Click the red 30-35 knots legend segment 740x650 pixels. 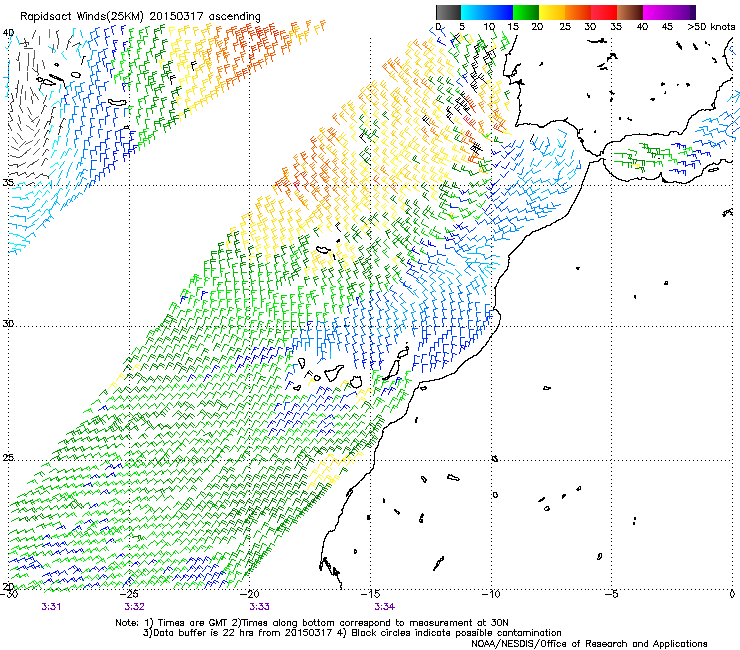[604, 12]
